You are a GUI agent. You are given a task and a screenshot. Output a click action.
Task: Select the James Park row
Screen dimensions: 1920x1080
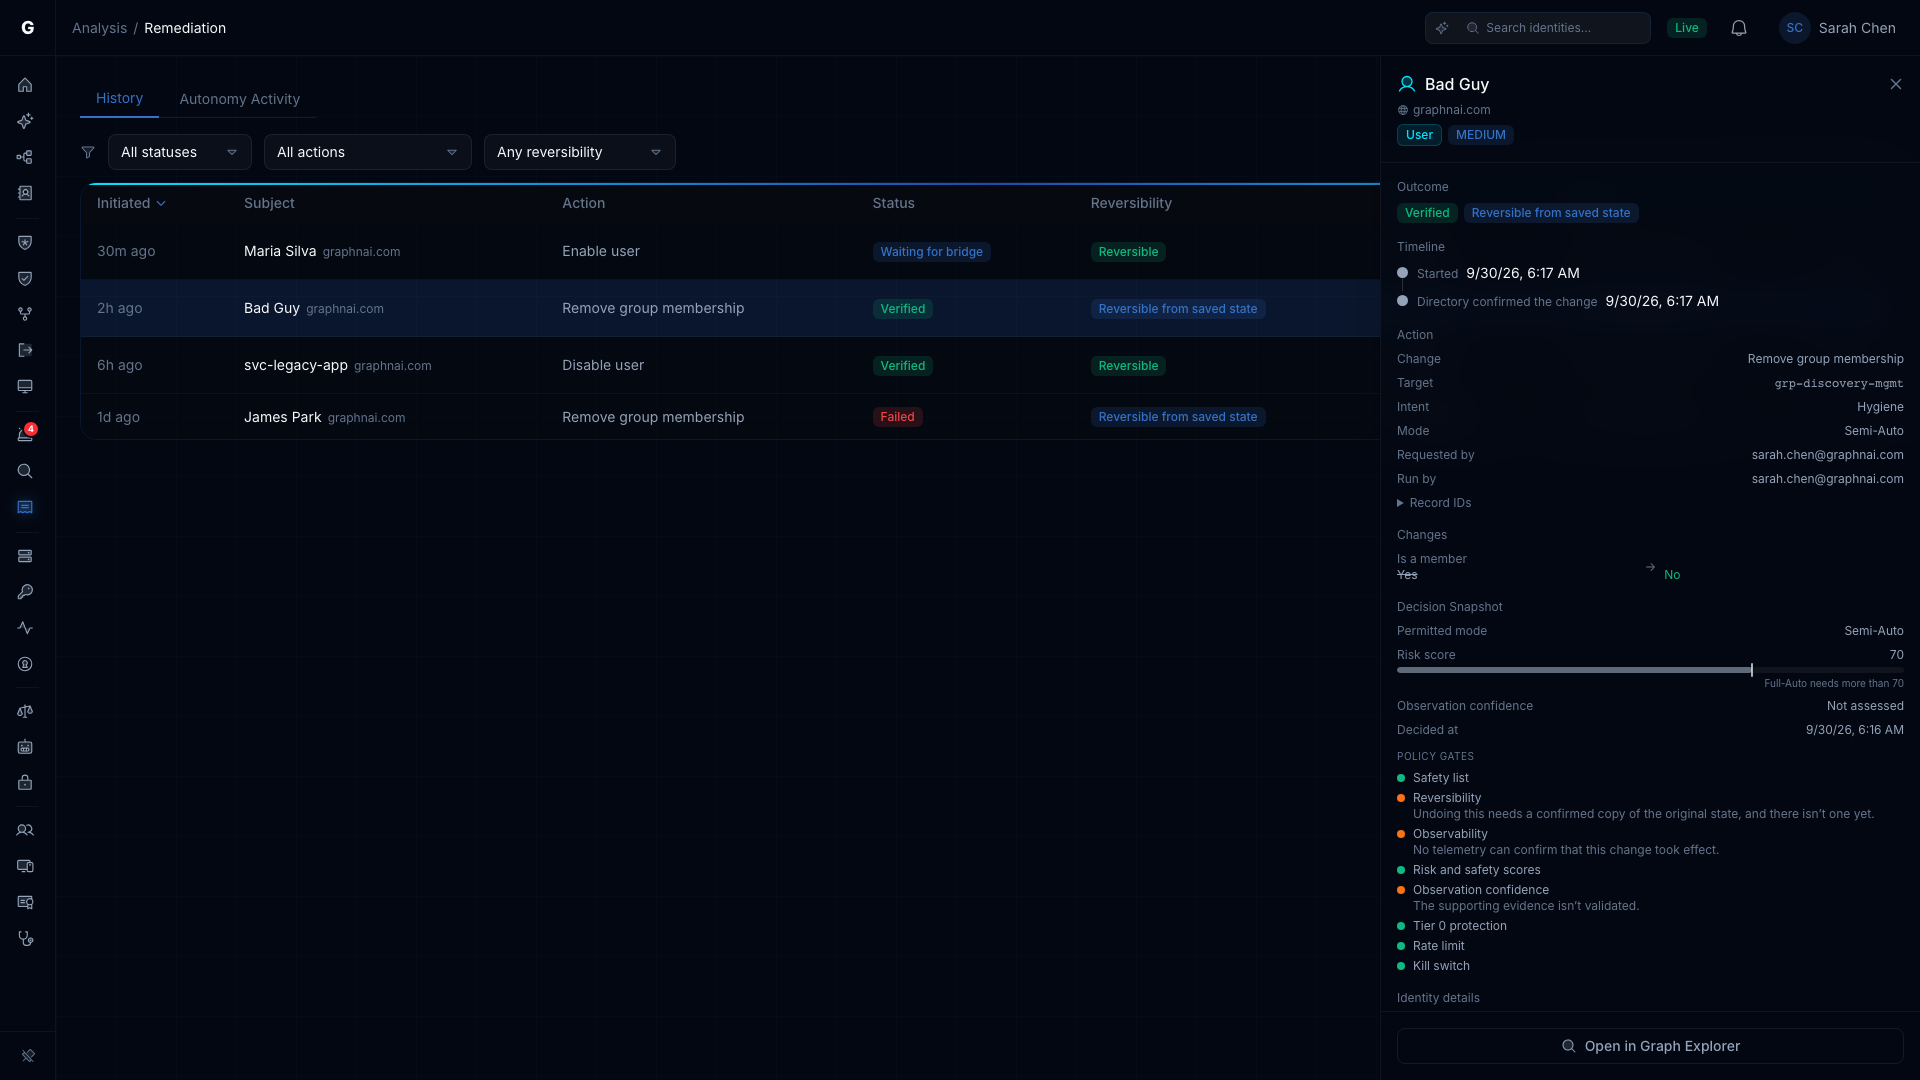730,417
